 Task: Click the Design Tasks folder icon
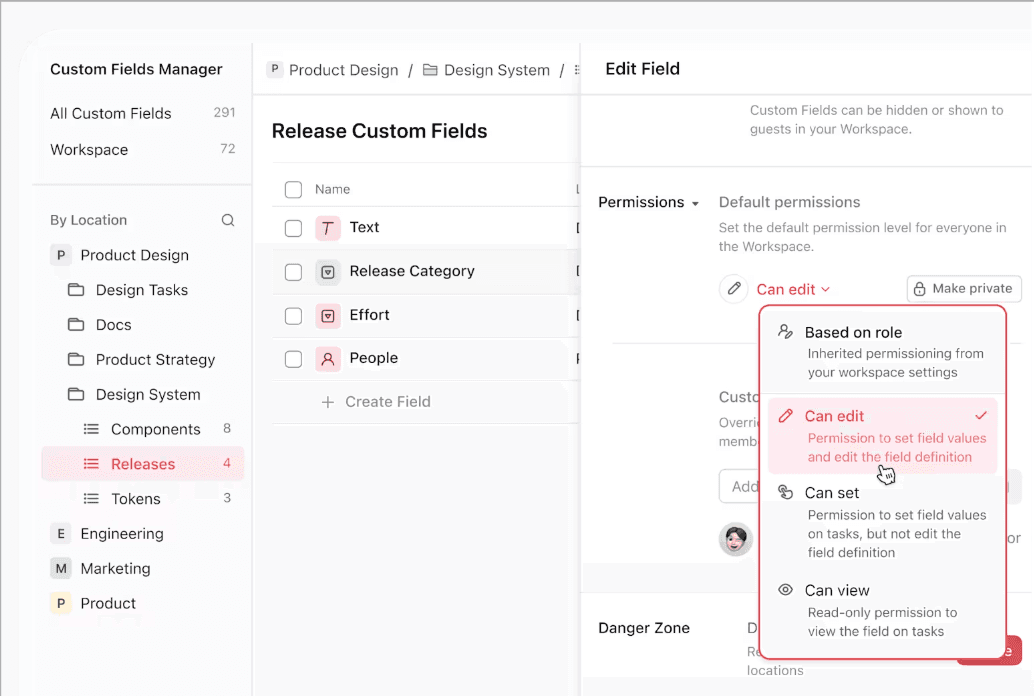(76, 290)
